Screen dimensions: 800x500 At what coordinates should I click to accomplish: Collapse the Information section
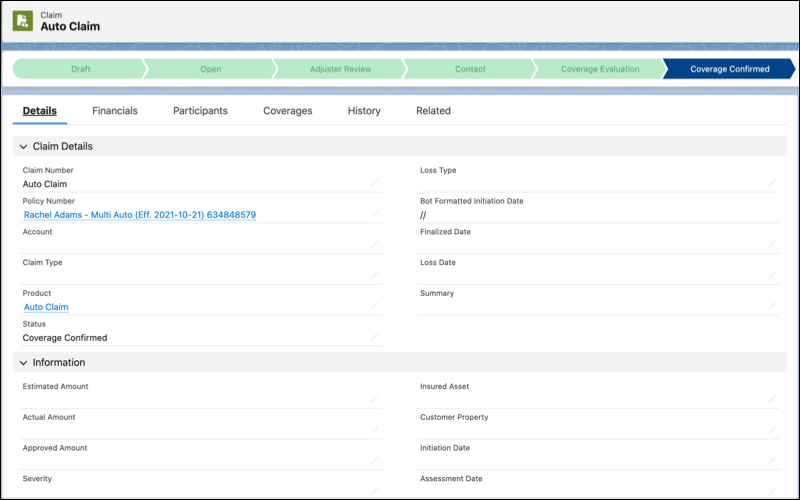(x=23, y=363)
